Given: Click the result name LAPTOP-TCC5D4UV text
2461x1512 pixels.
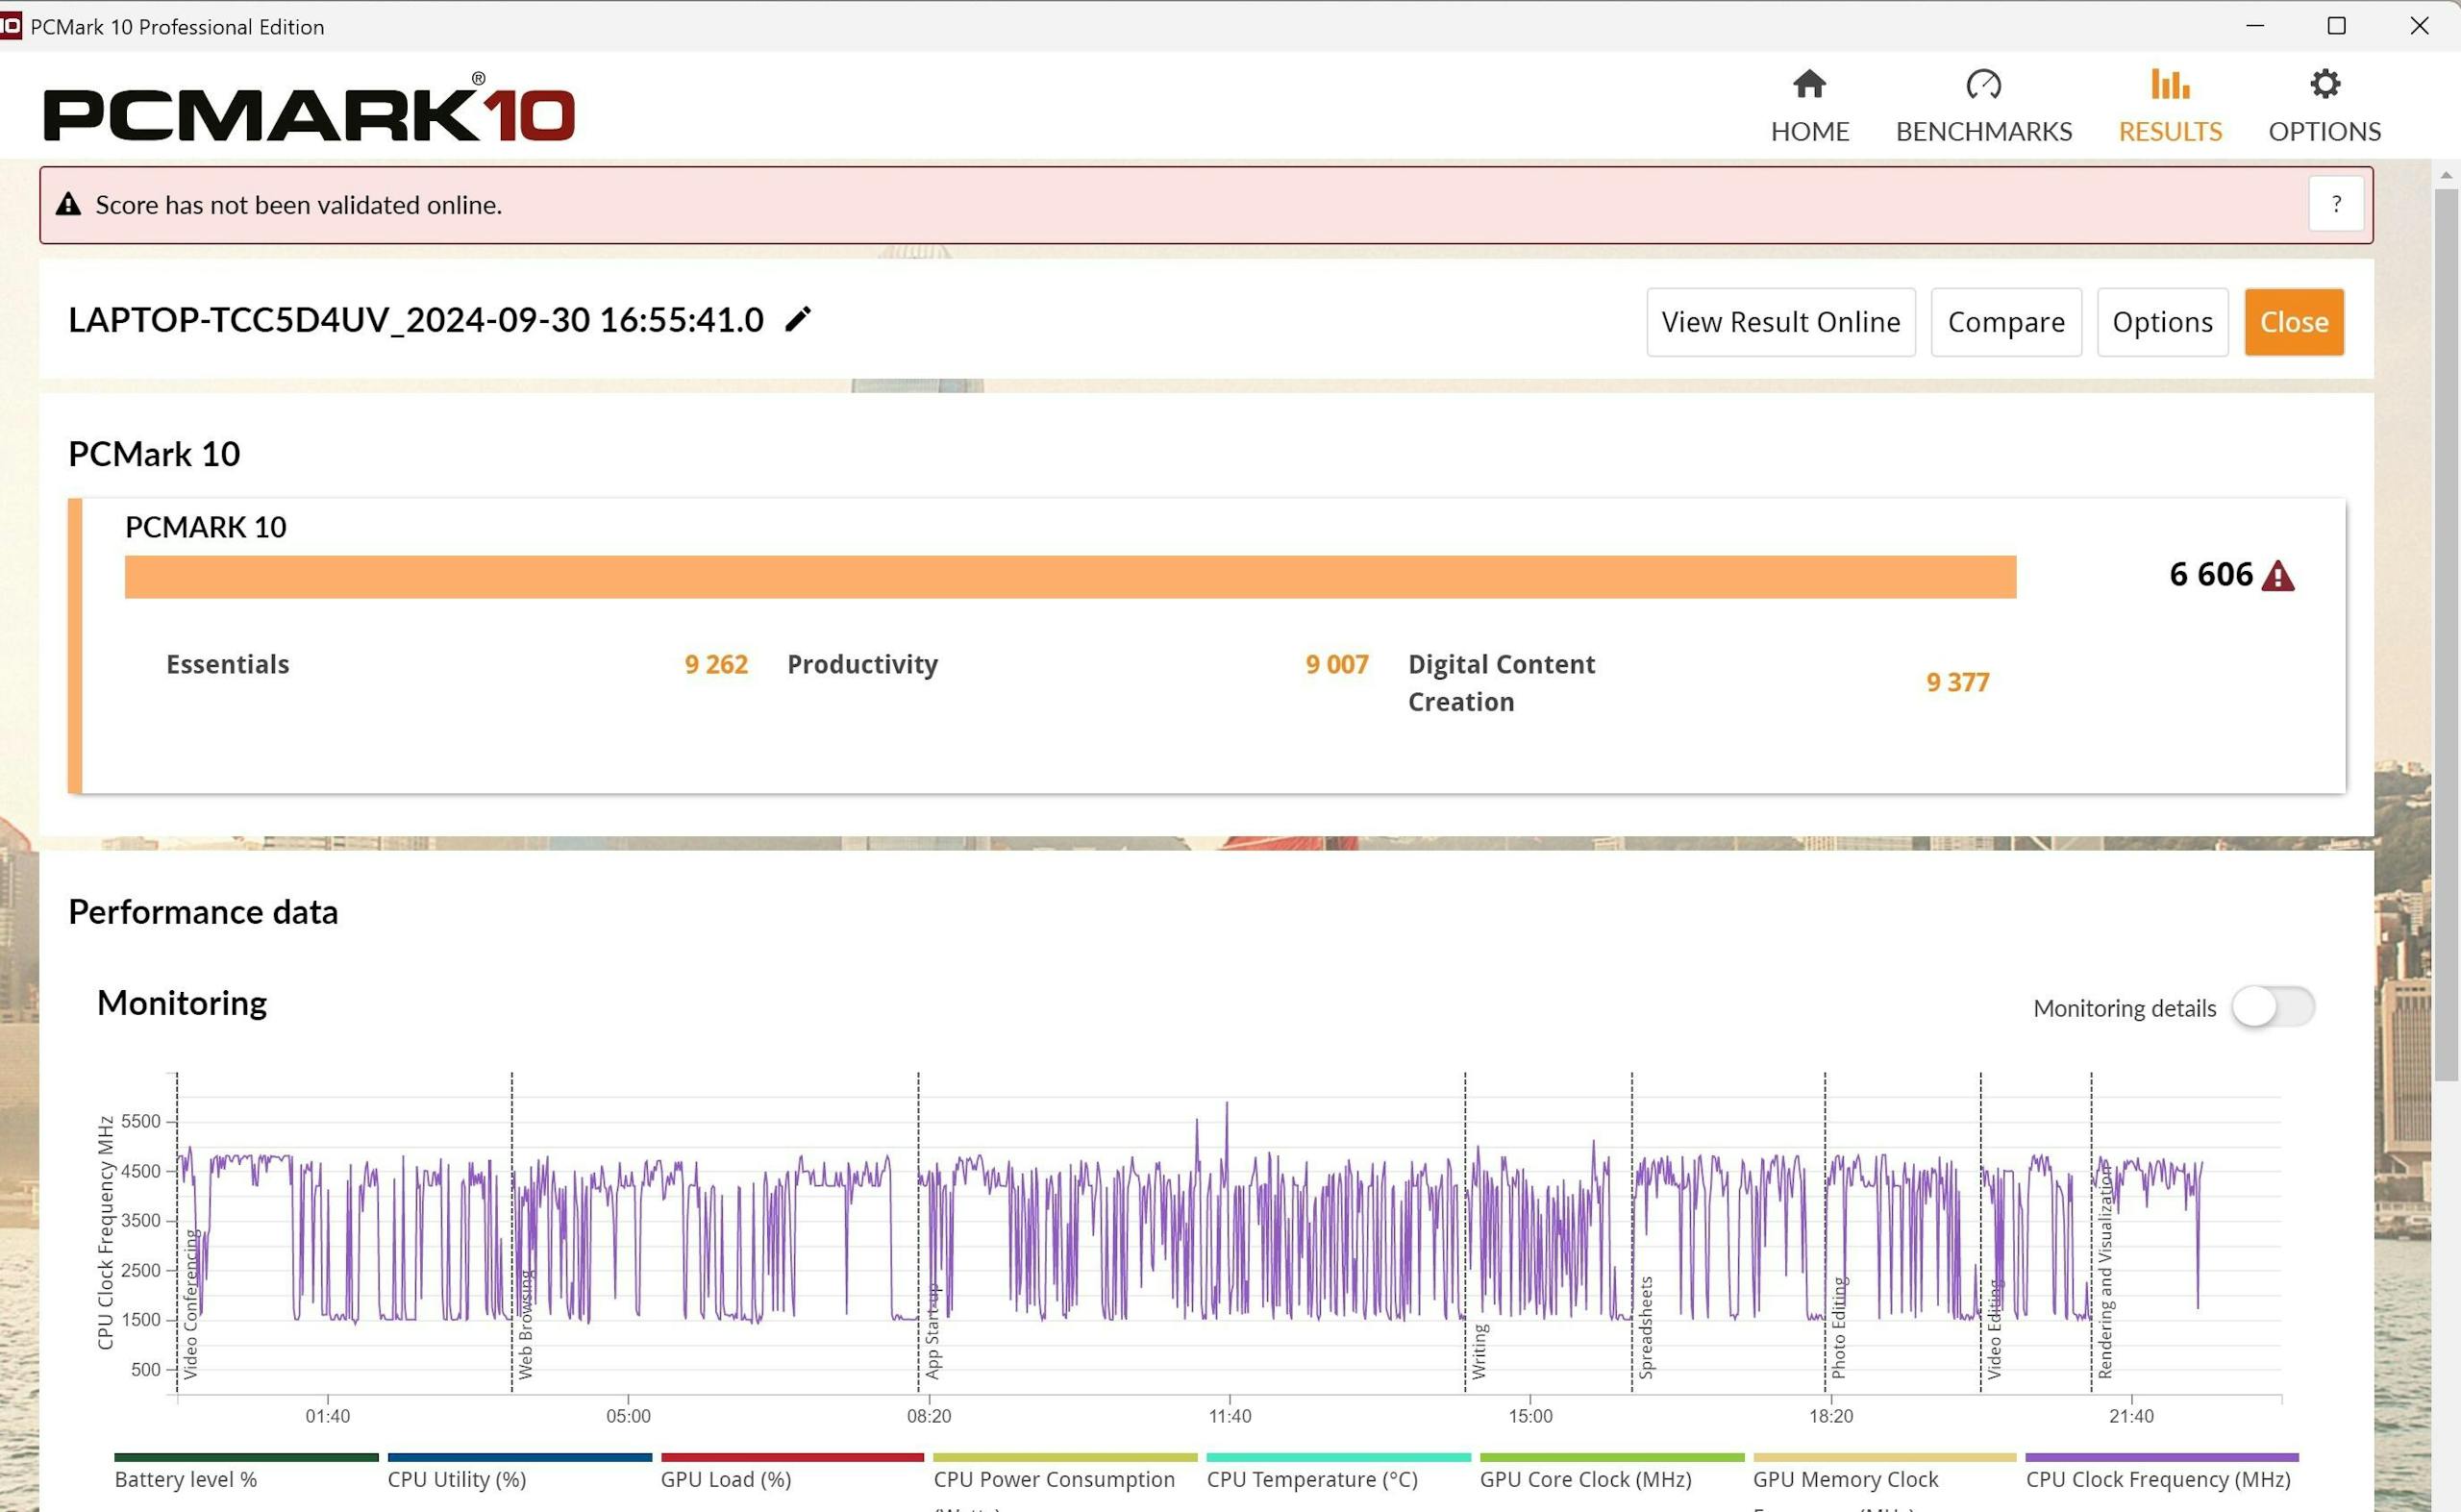Looking at the screenshot, I should coord(415,320).
